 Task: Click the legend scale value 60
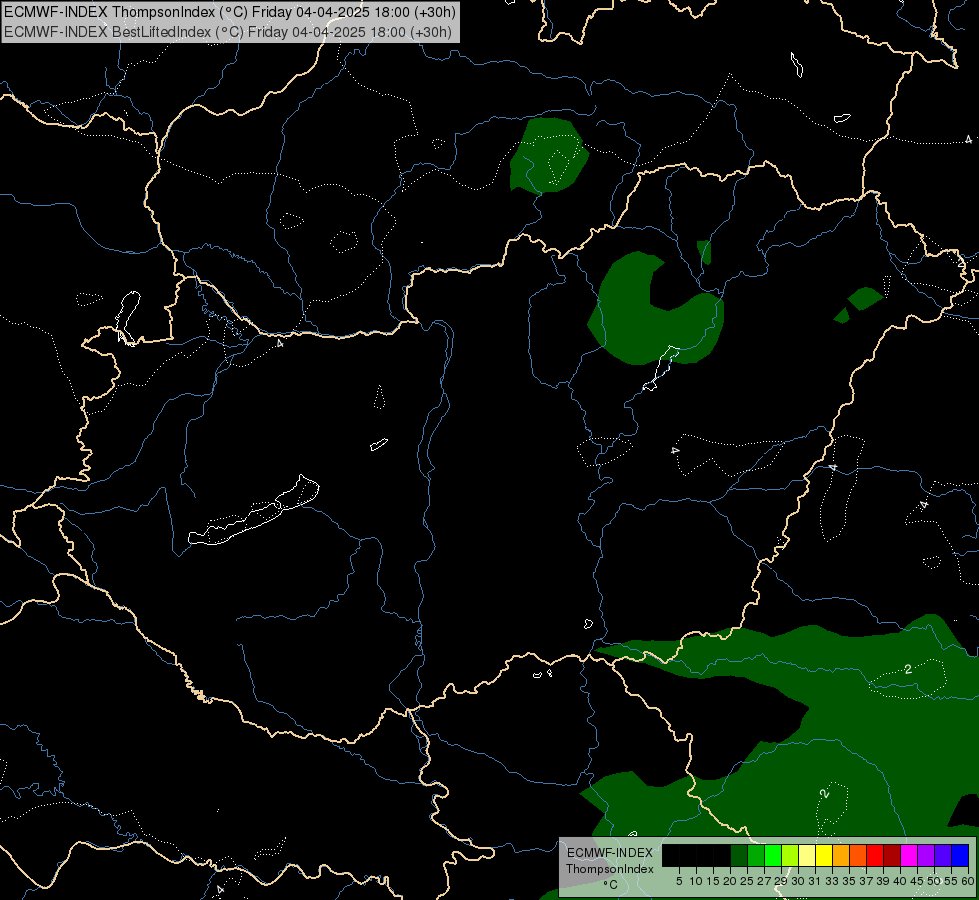(969, 881)
